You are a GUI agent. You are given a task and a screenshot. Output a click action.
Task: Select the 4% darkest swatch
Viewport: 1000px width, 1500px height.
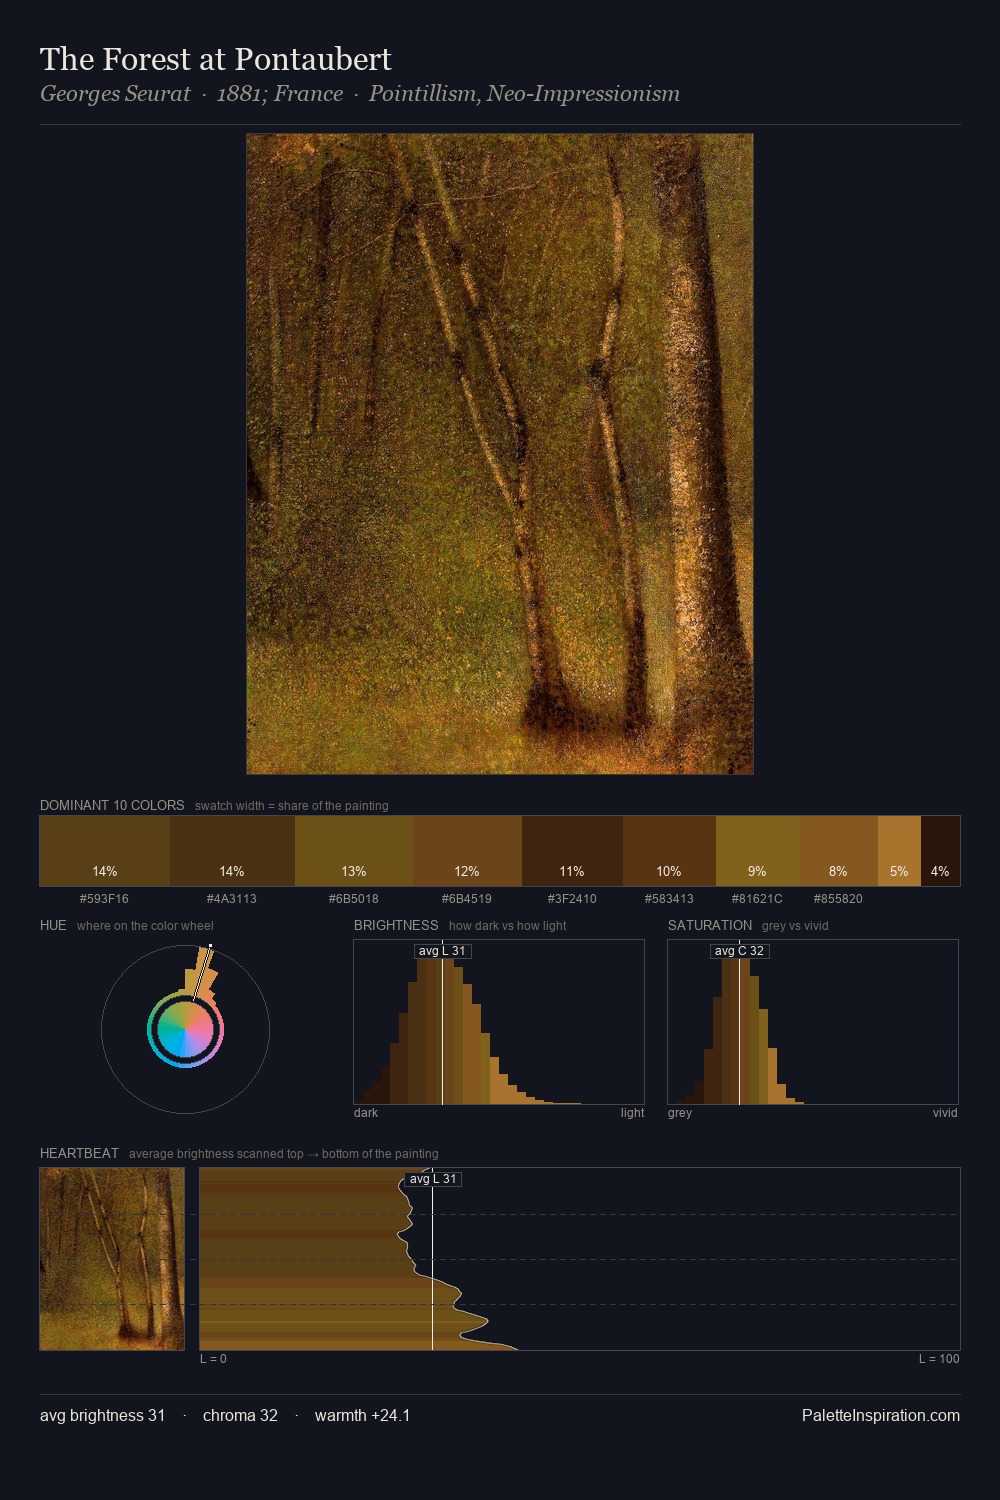point(940,851)
